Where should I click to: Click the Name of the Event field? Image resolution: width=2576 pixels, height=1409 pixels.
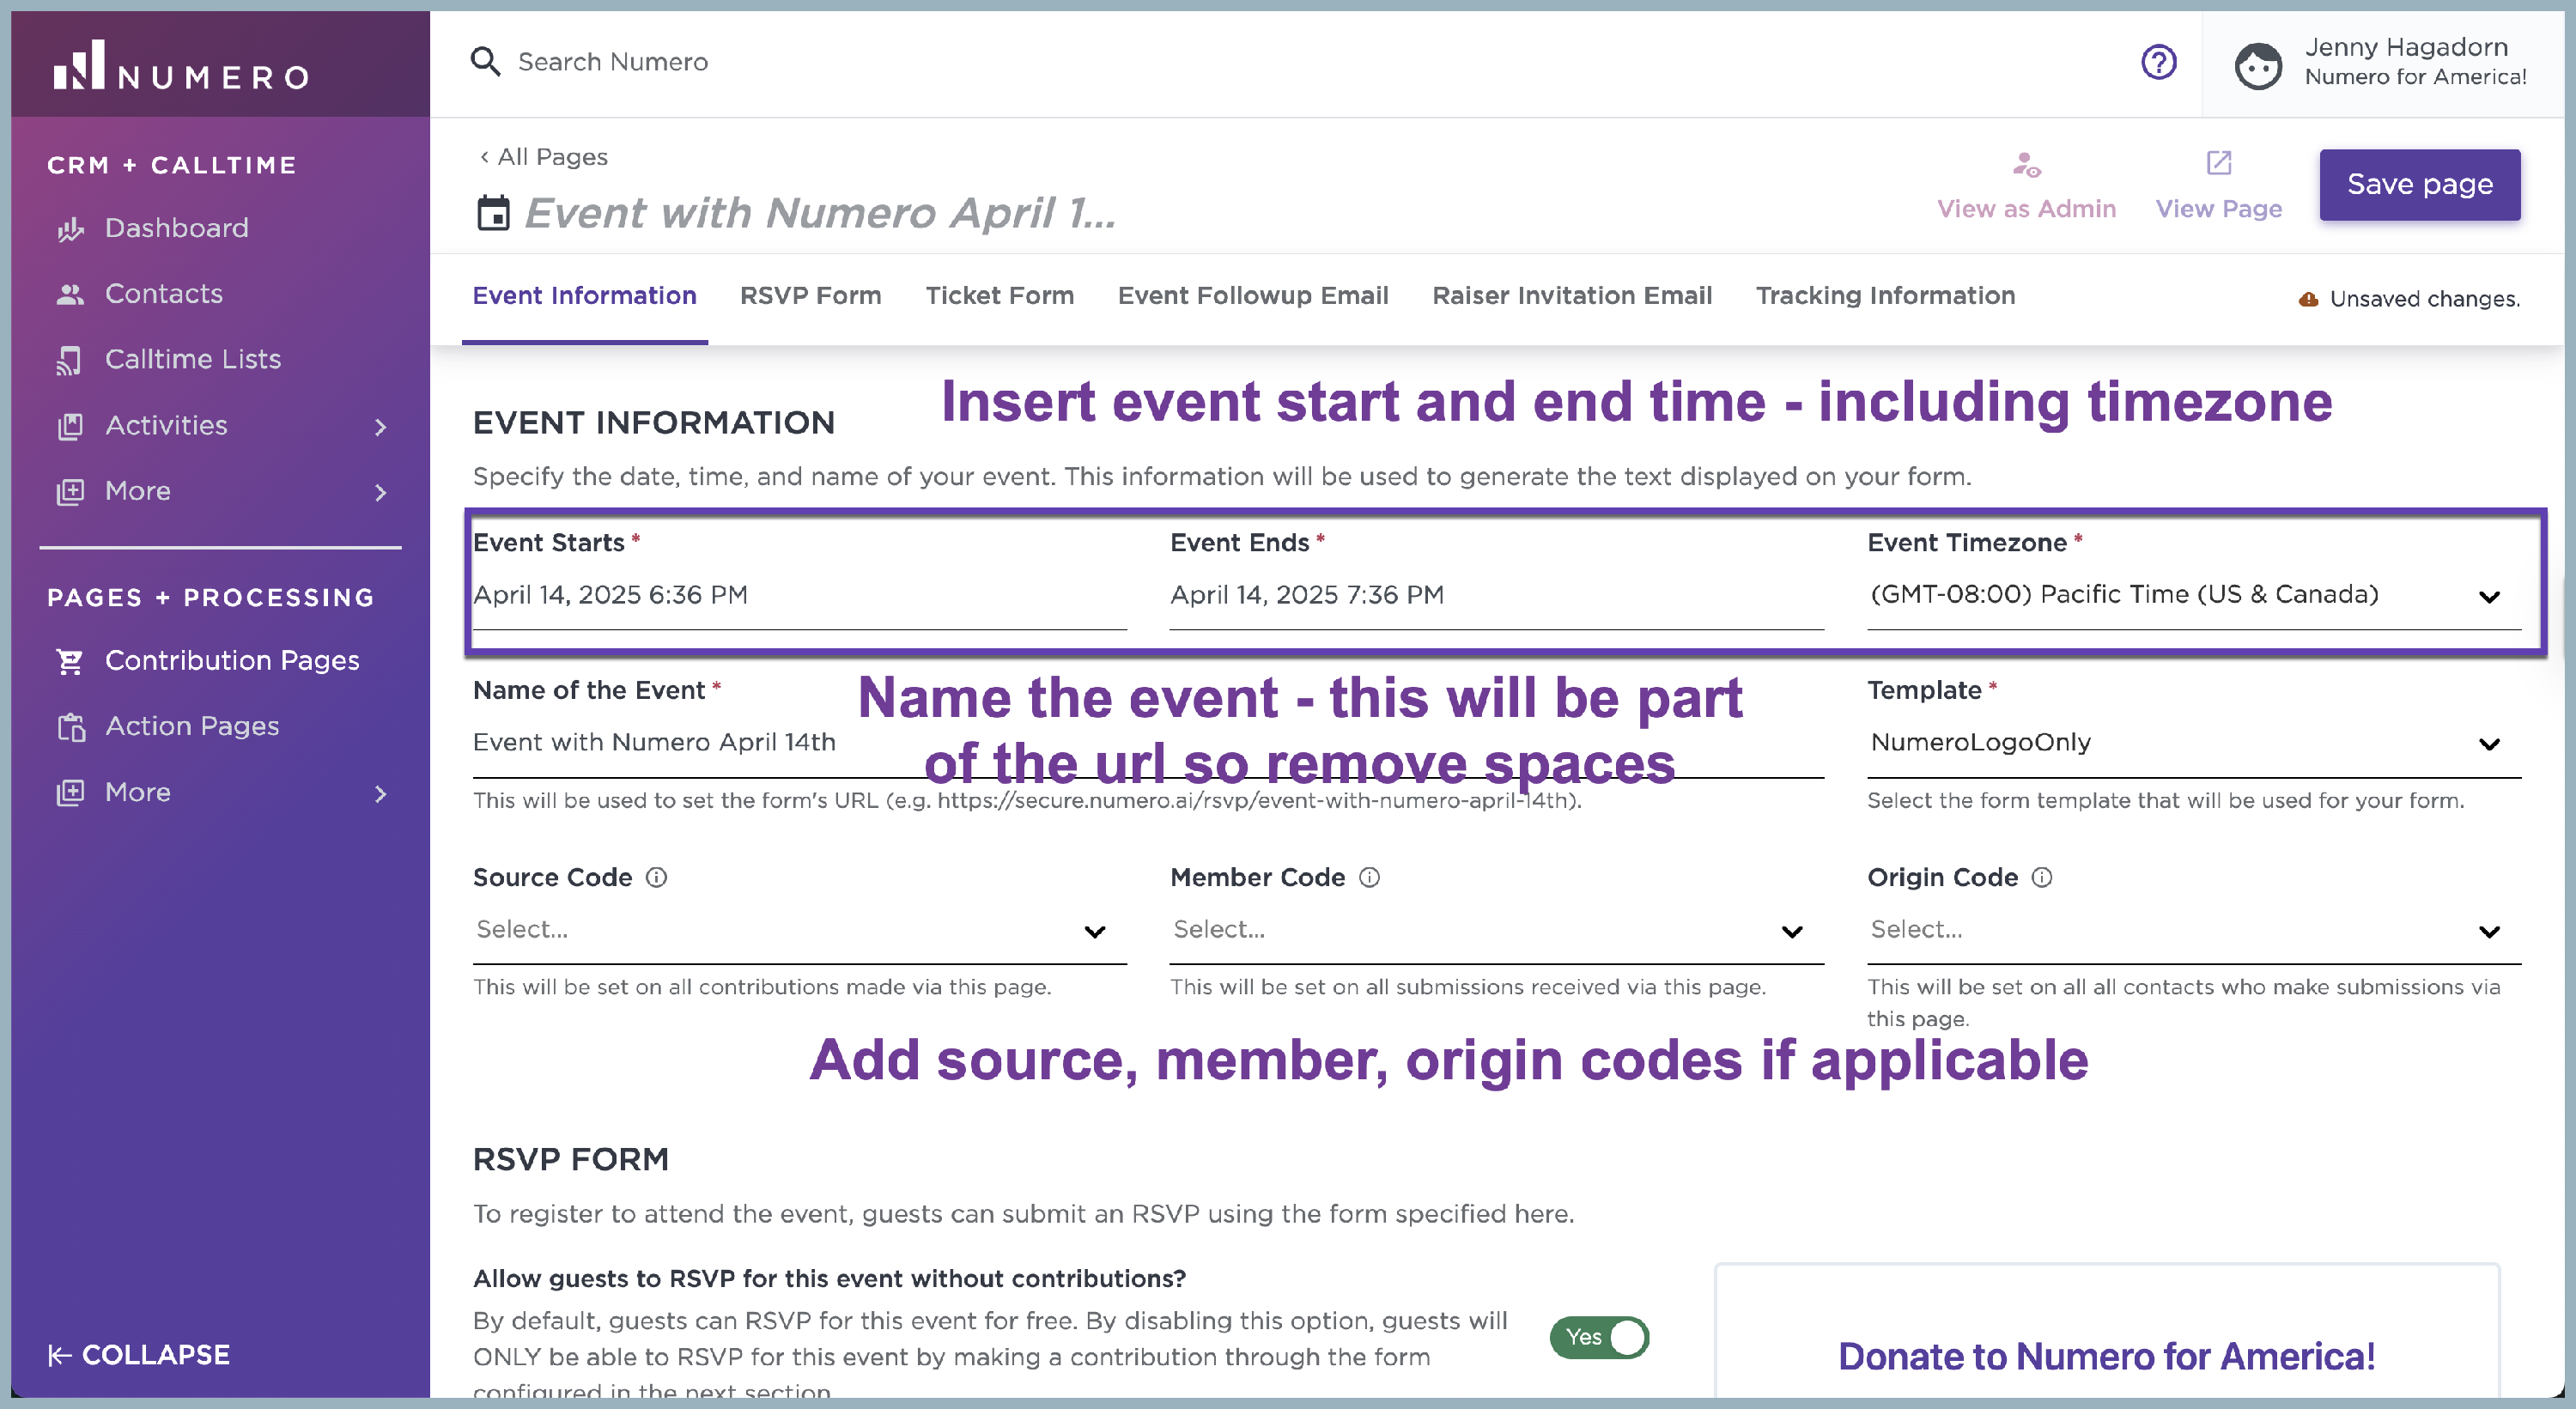[x=1148, y=743]
